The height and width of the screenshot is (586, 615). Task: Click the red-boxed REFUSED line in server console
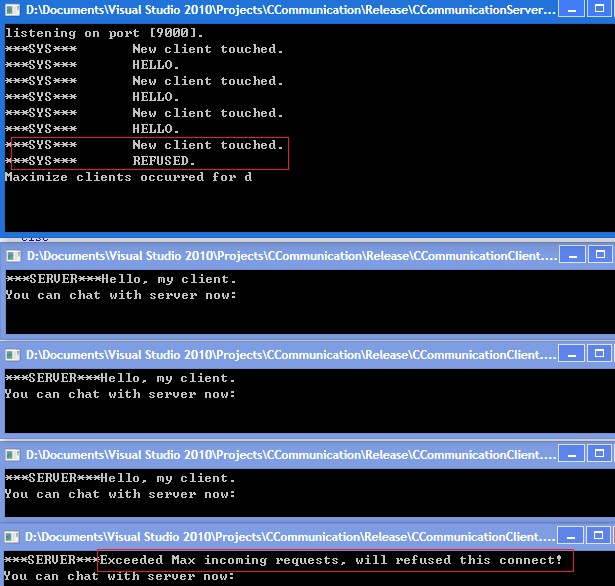[164, 161]
